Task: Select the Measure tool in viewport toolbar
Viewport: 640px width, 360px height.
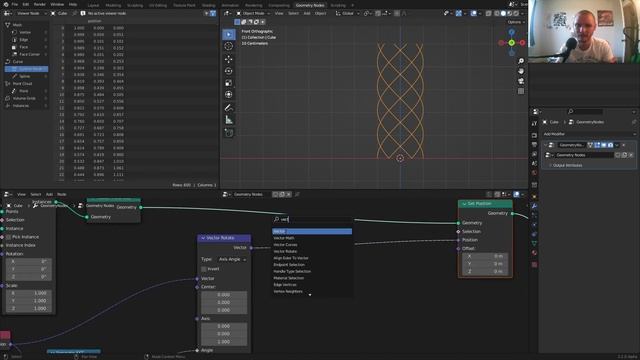Action: pyautogui.click(x=229, y=120)
